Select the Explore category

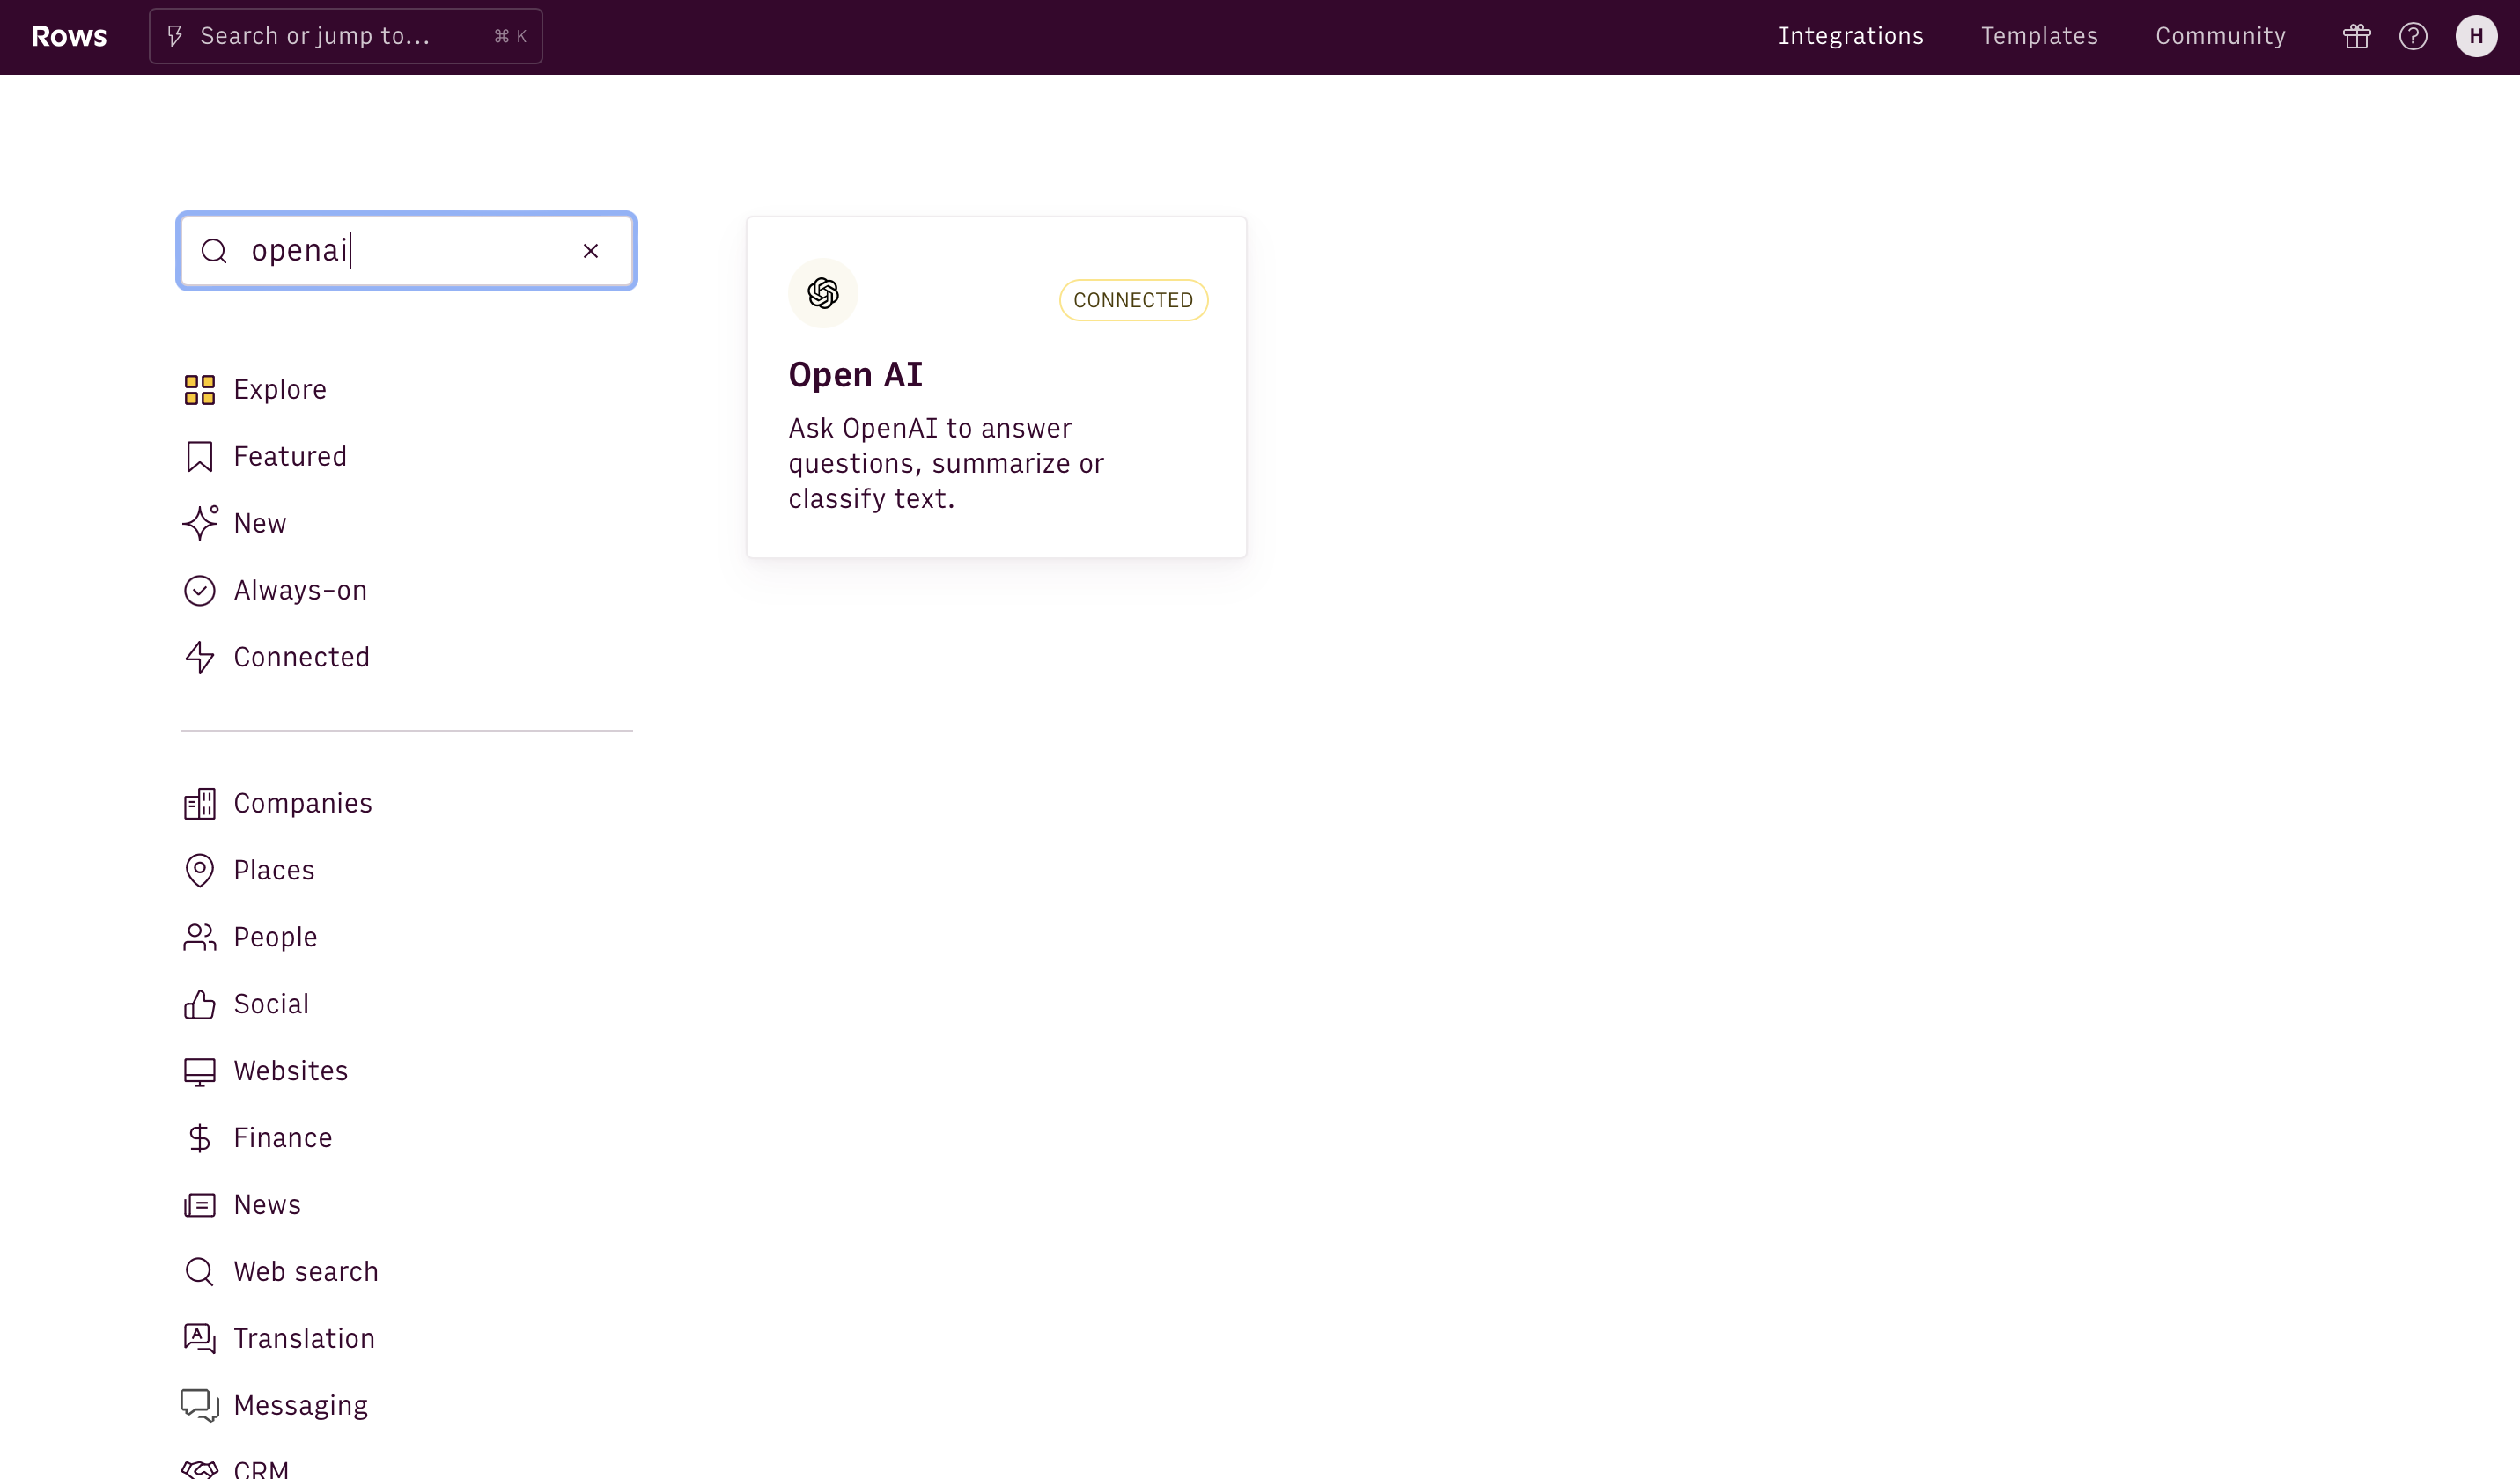click(279, 390)
